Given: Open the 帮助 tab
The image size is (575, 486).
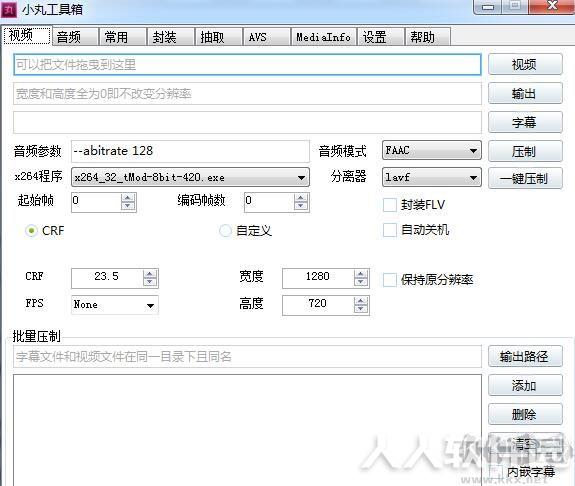Looking at the screenshot, I should pos(428,37).
